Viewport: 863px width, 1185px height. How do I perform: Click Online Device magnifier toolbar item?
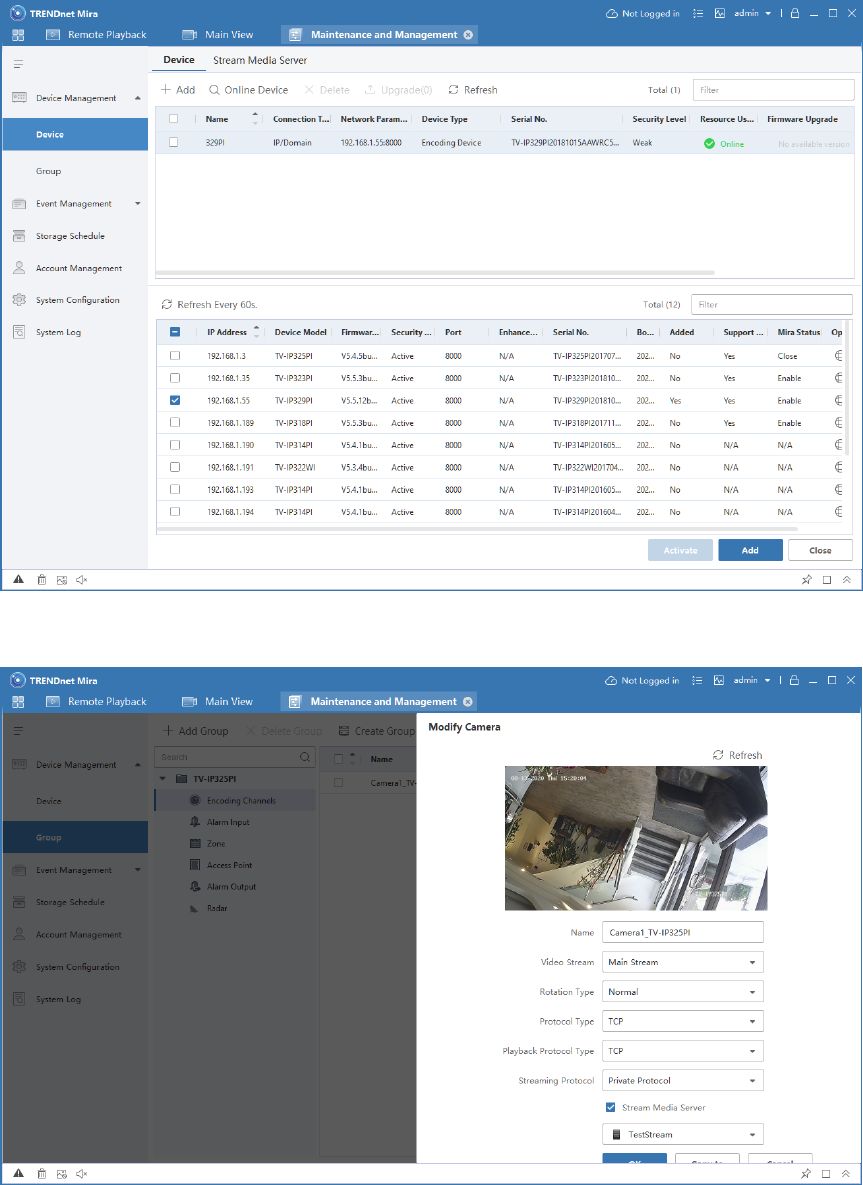click(249, 90)
